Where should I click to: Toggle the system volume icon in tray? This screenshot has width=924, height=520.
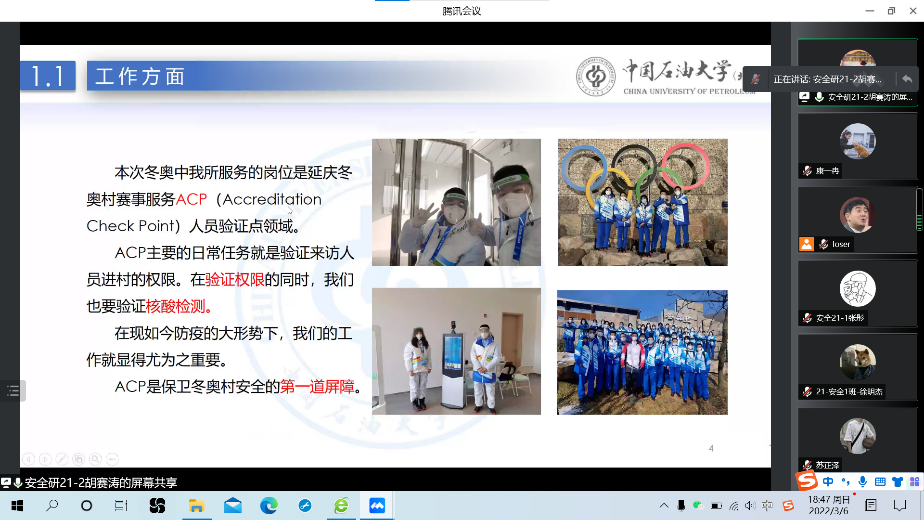750,505
